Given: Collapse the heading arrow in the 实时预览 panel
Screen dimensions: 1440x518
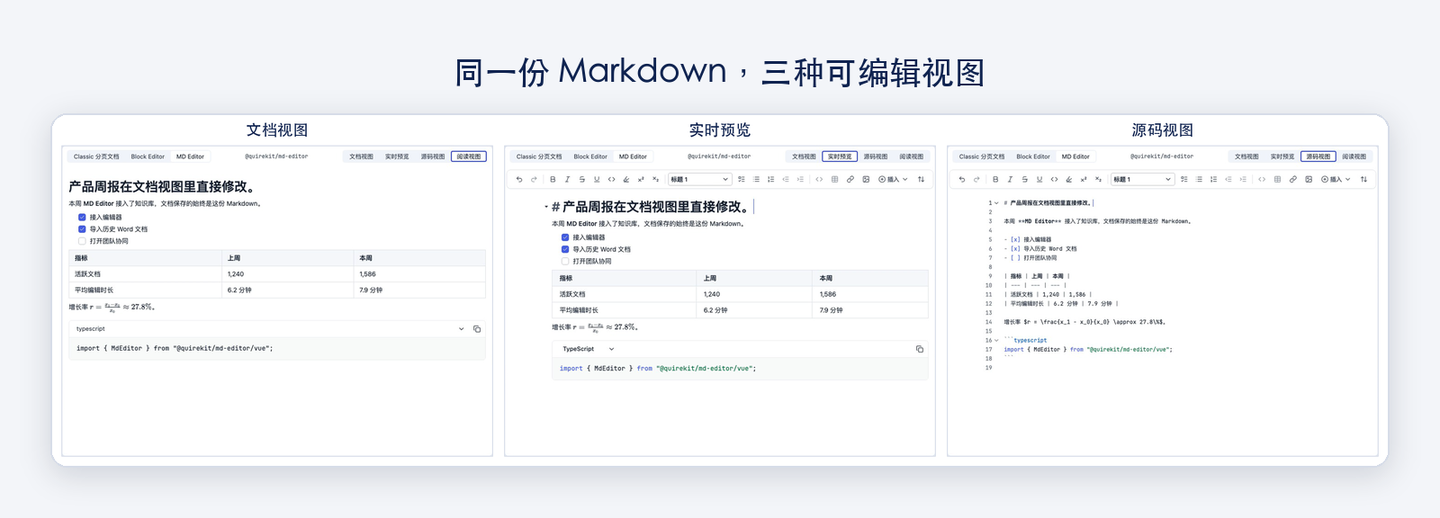Looking at the screenshot, I should 546,207.
